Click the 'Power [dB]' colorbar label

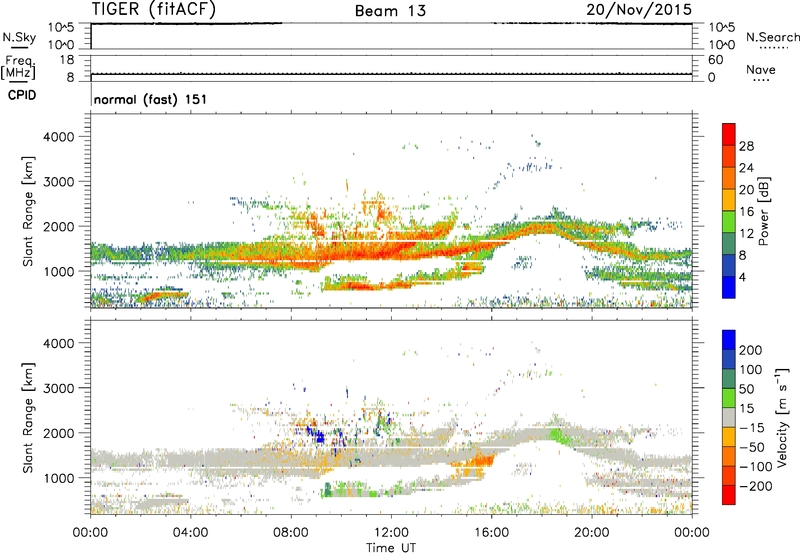[x=764, y=211]
